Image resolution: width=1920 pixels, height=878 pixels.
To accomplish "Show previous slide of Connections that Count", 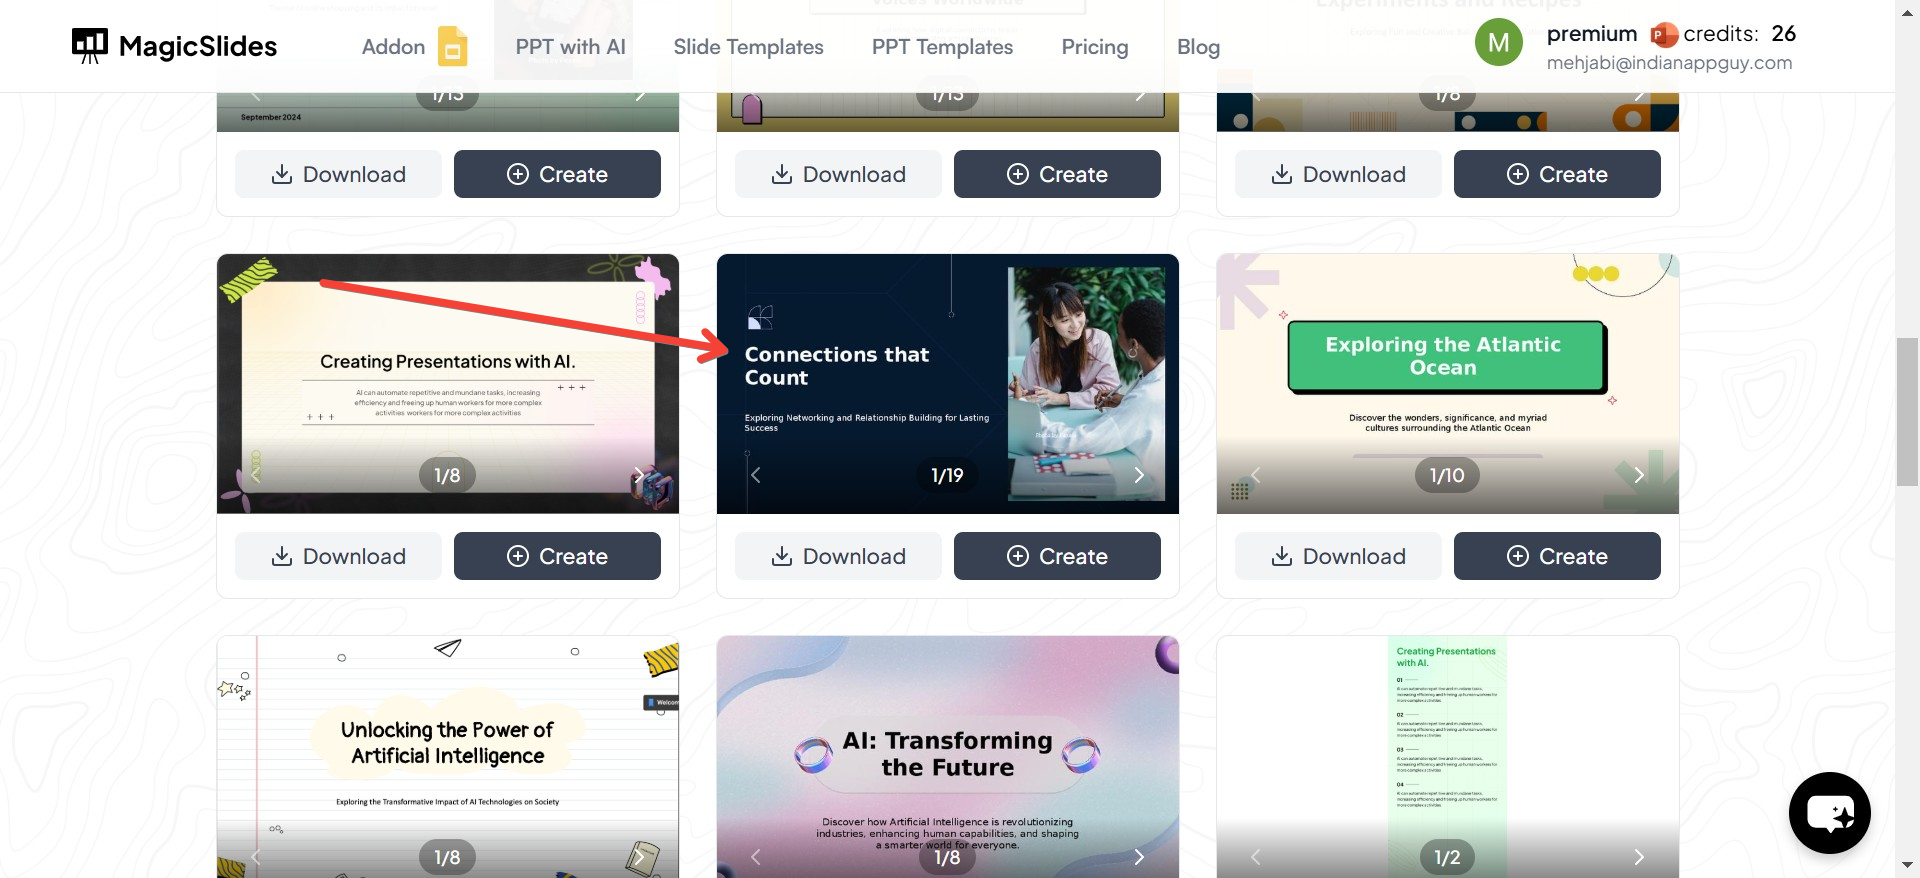I will (x=756, y=475).
